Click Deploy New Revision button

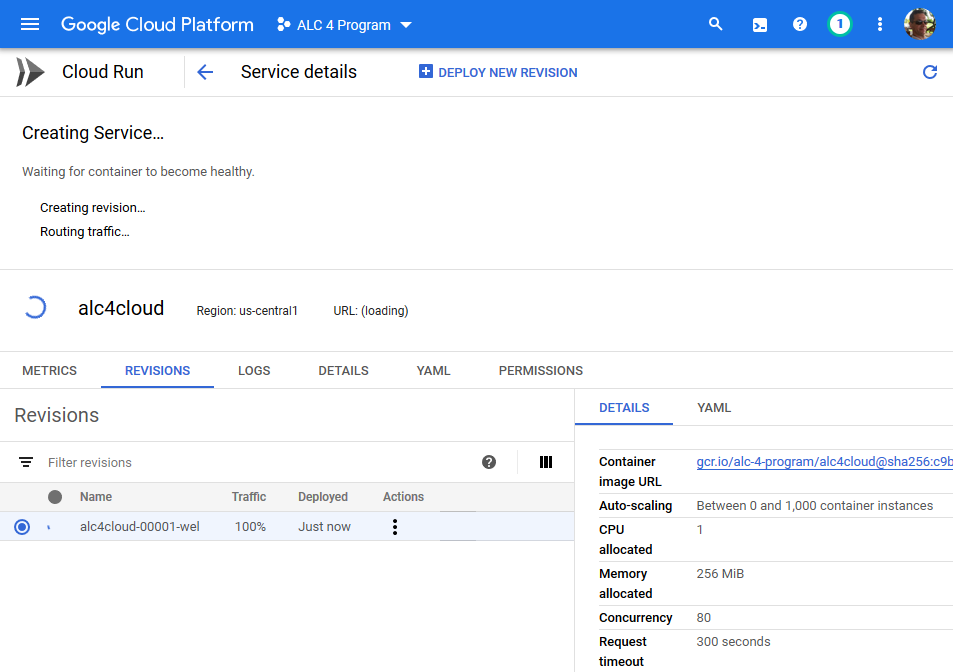[x=498, y=72]
